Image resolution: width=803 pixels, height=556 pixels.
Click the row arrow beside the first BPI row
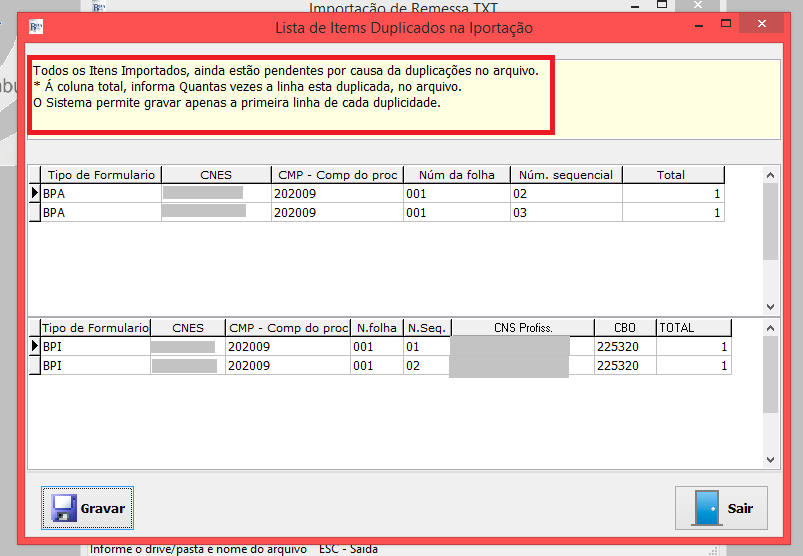tap(34, 347)
